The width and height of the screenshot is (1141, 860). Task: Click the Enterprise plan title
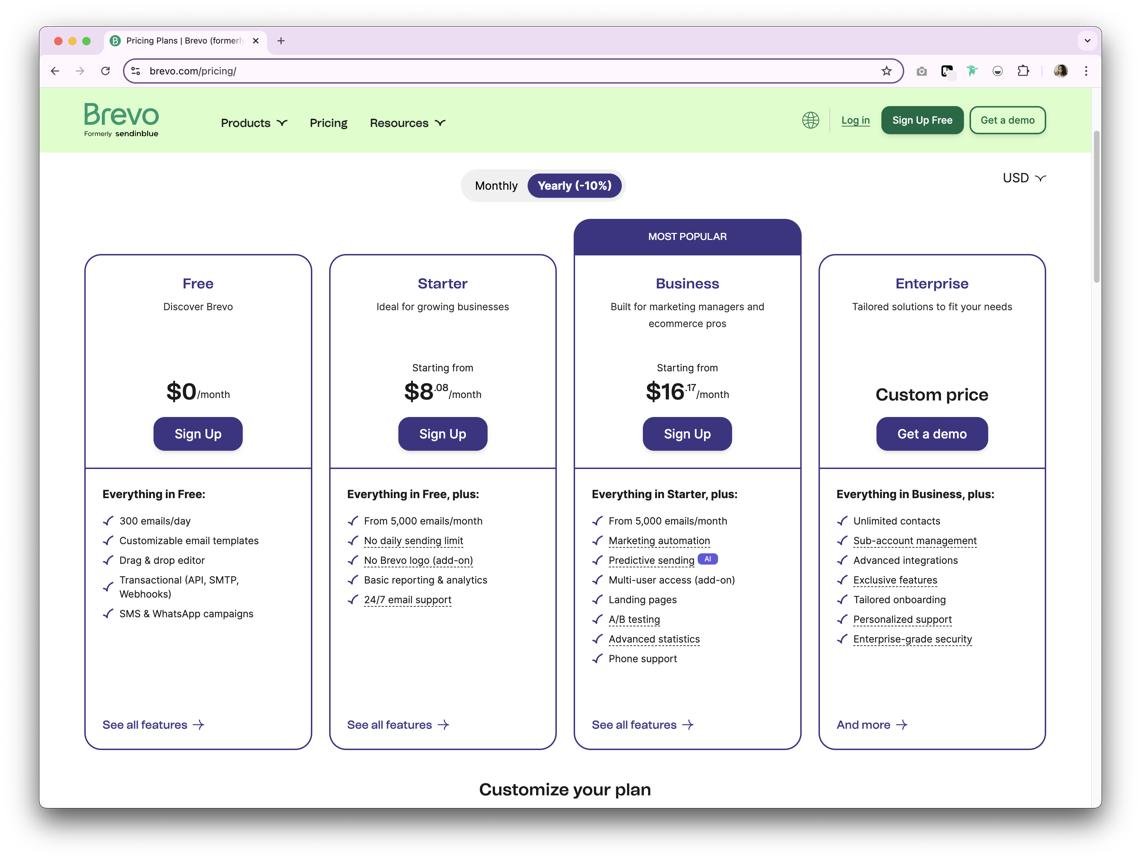[x=931, y=283]
